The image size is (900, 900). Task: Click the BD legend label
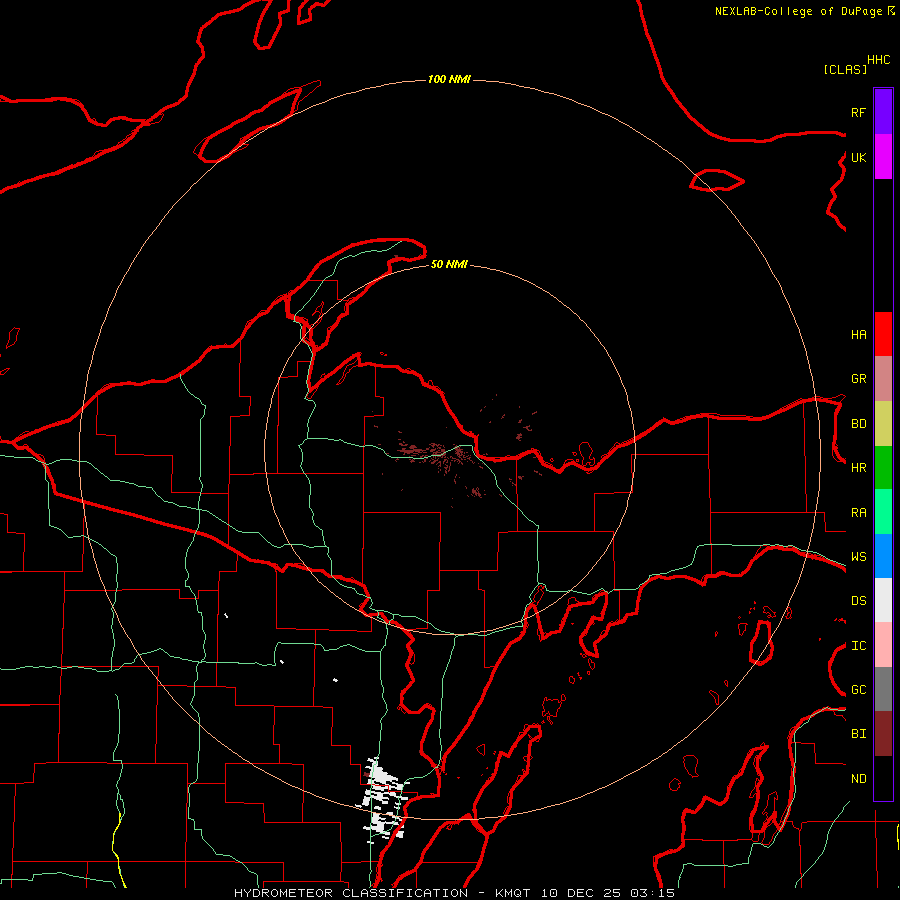pyautogui.click(x=858, y=424)
